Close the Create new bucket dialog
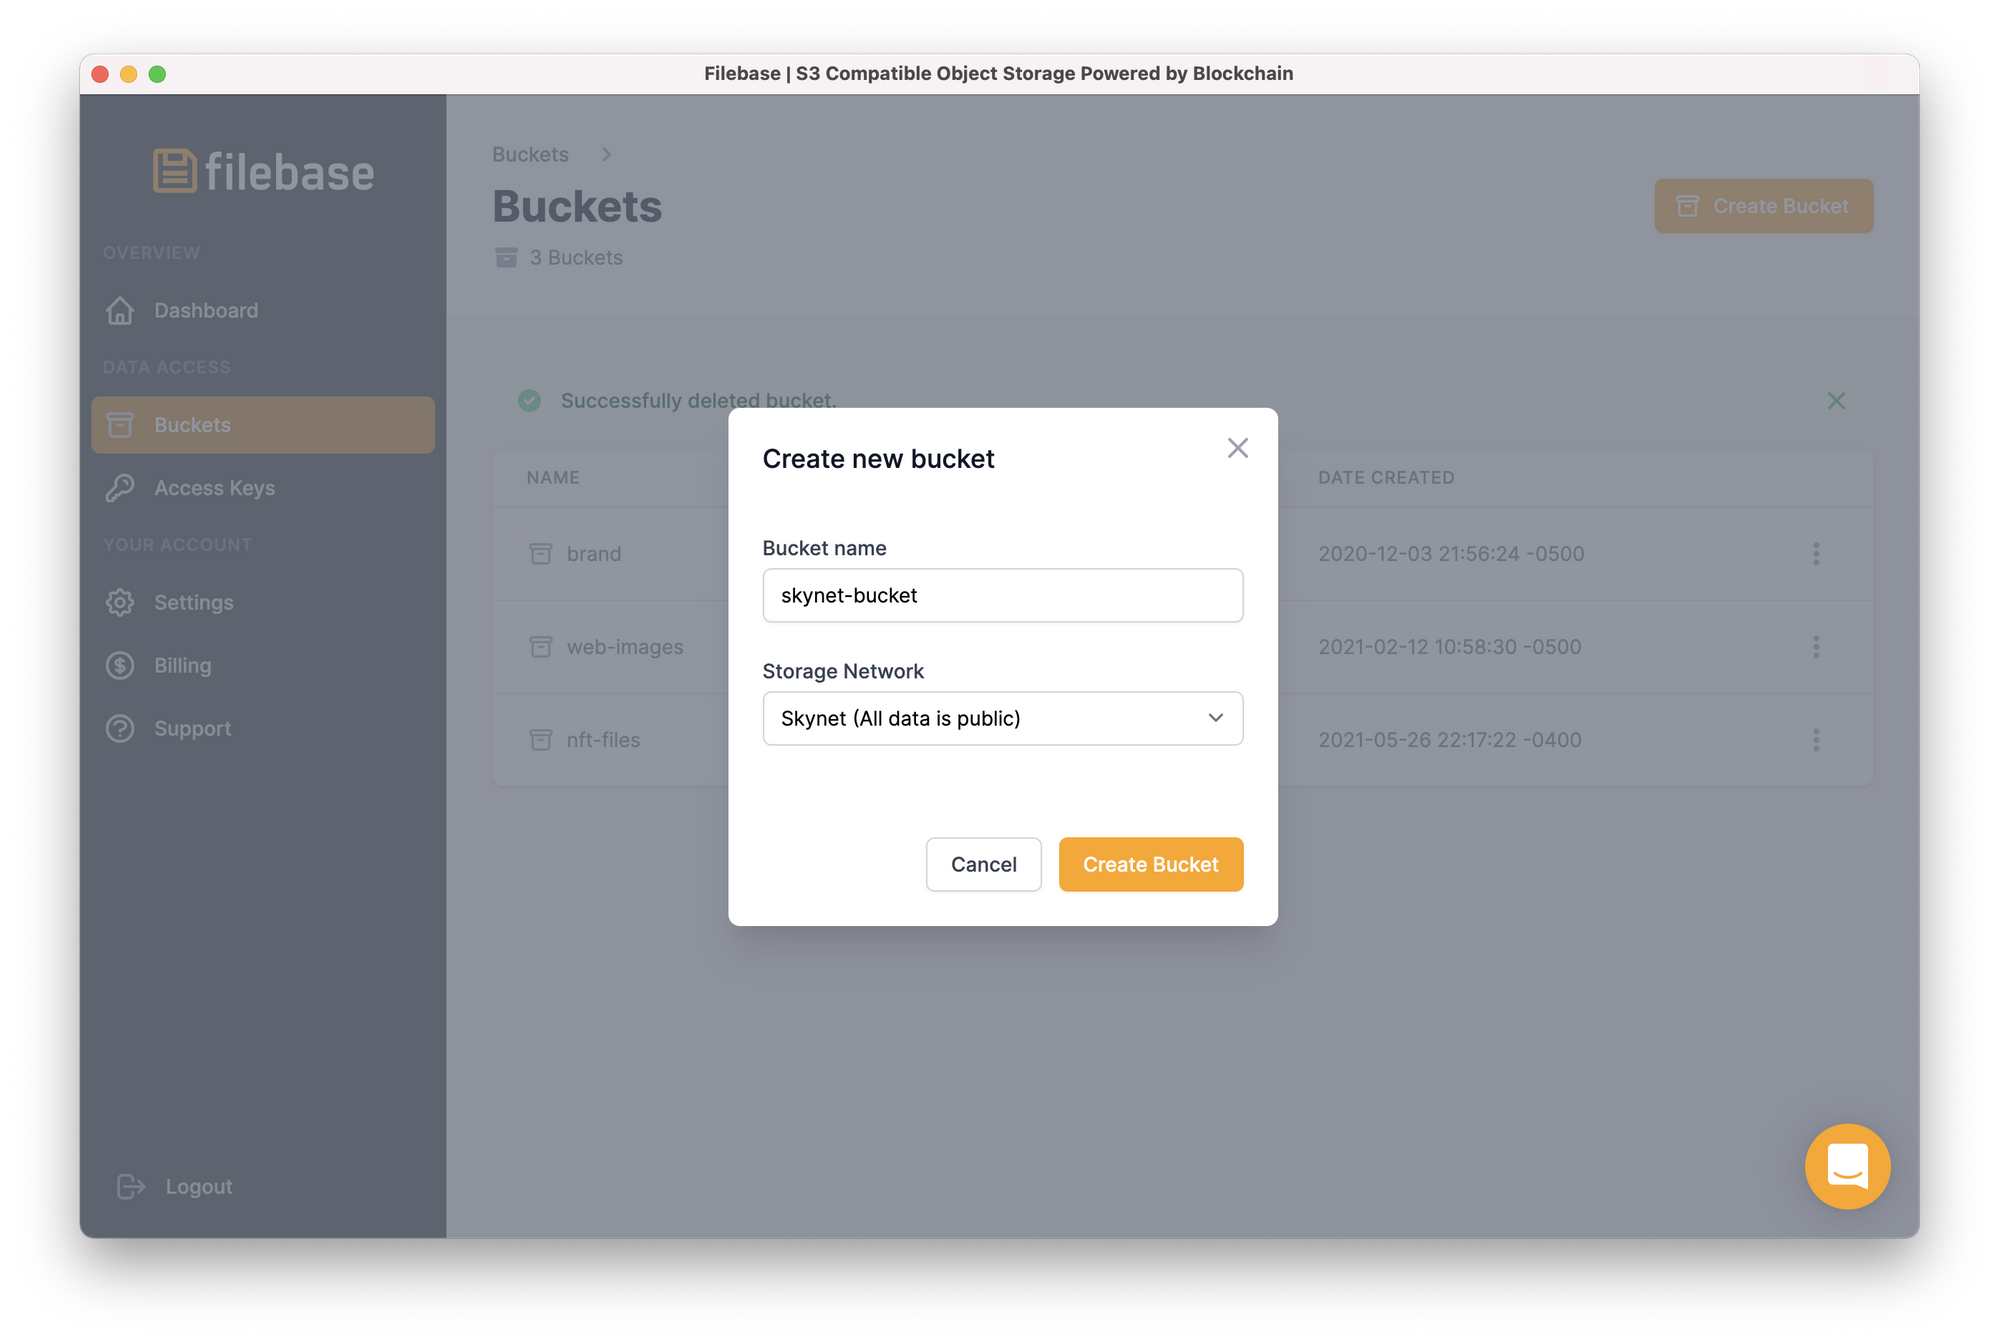This screenshot has height=1344, width=2000. tap(1237, 448)
